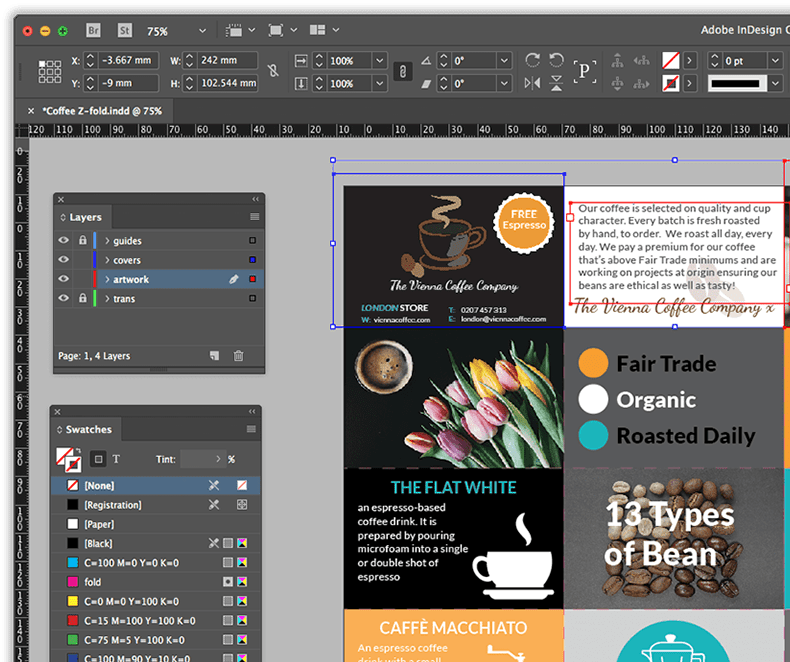Open Adobe Stock via St icon
This screenshot has height=662, width=790.
[124, 30]
